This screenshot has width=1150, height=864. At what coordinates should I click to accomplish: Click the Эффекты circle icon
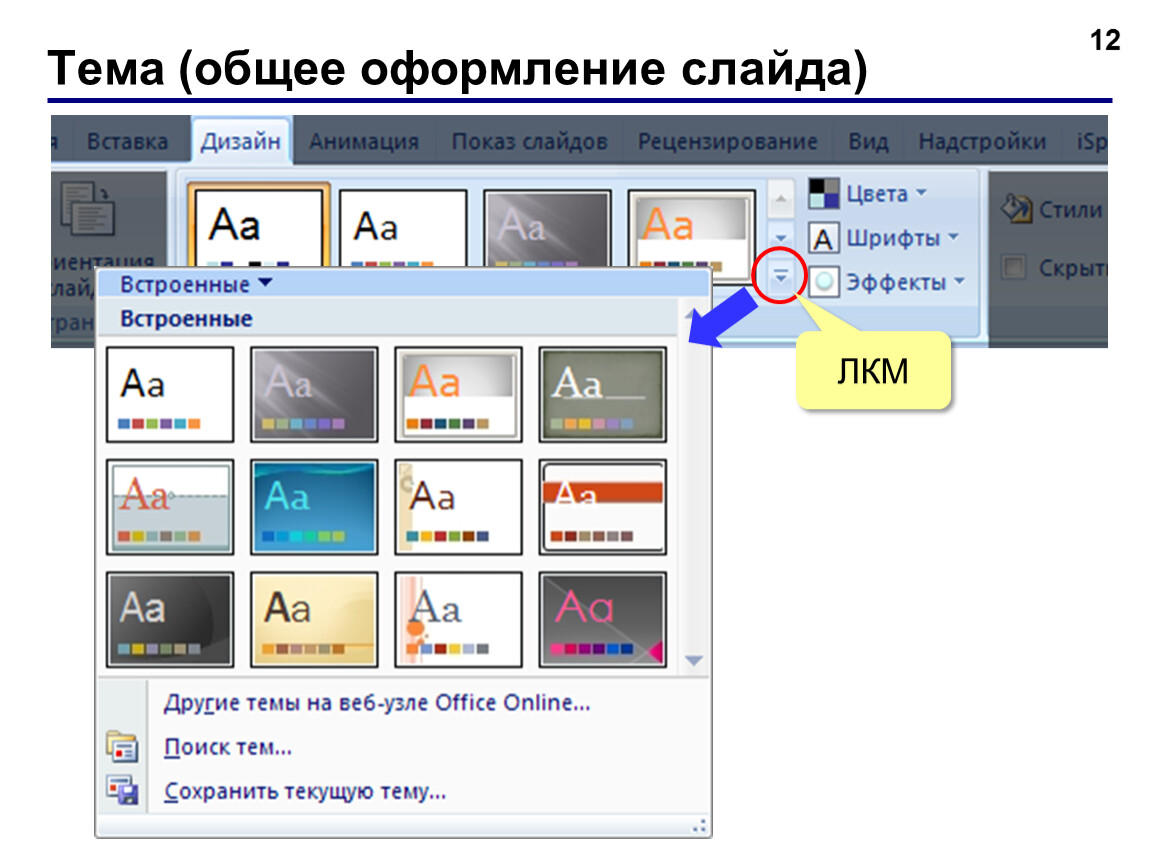[x=824, y=282]
